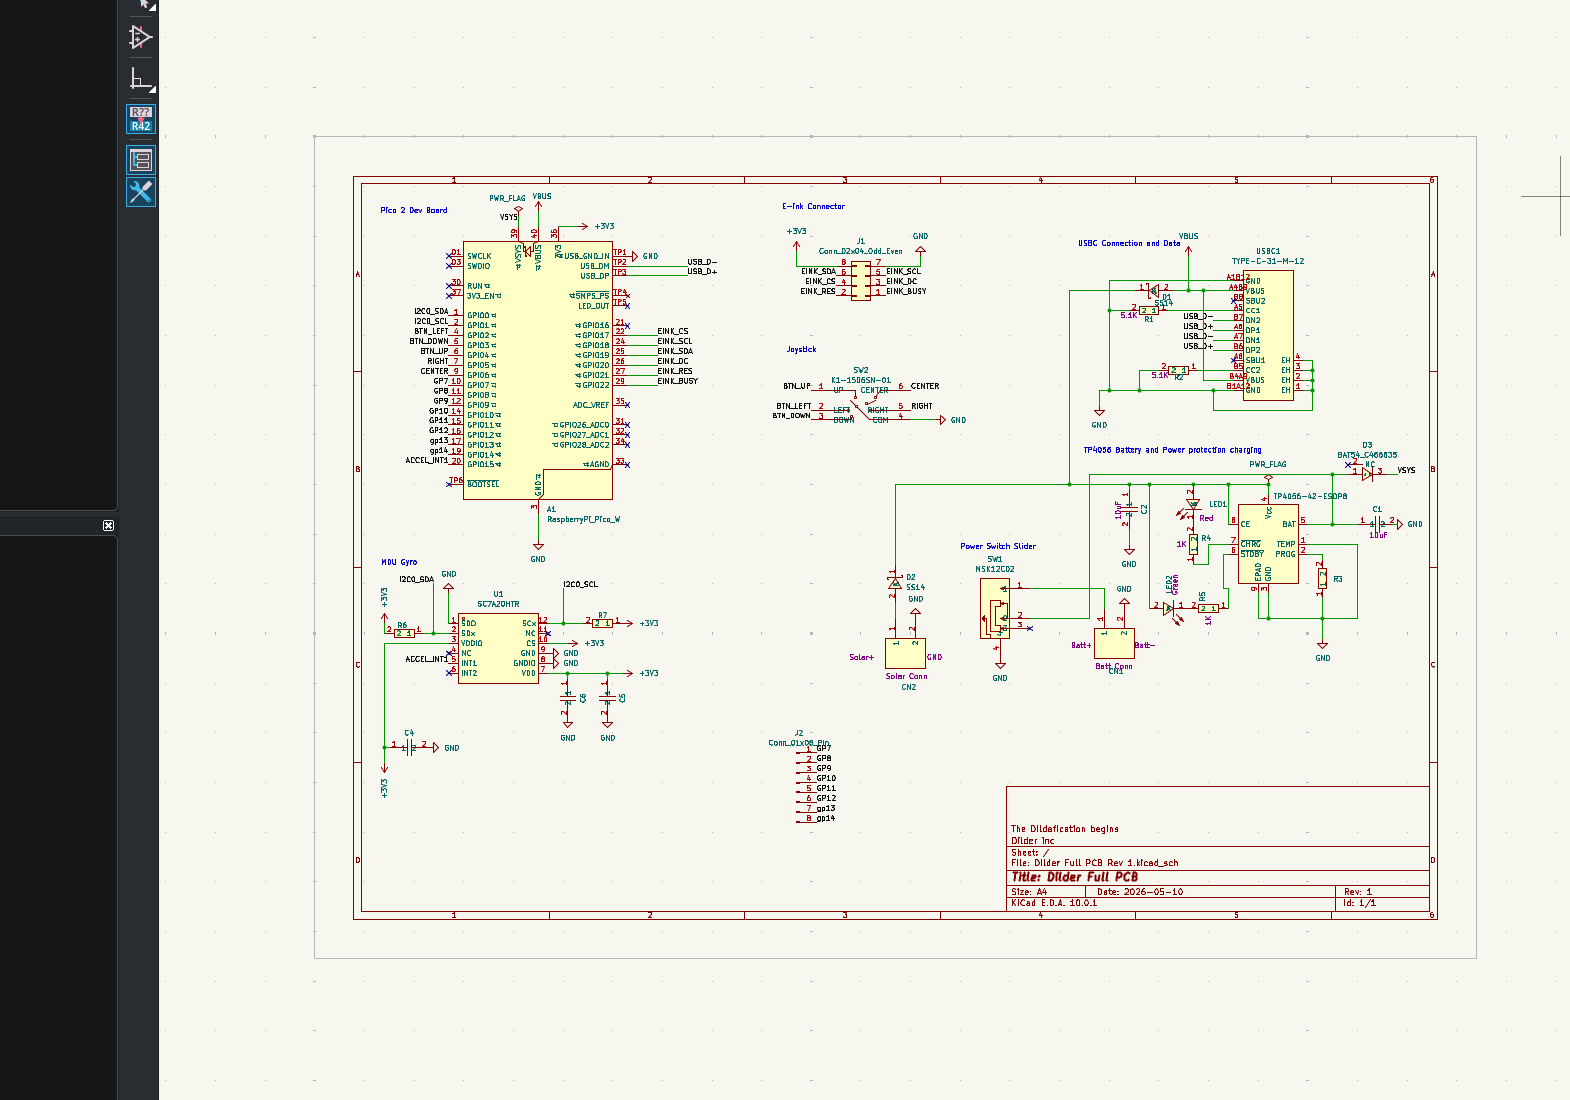Click the R6 resistor reference text
Screen dimensions: 1570x1100
402,625
